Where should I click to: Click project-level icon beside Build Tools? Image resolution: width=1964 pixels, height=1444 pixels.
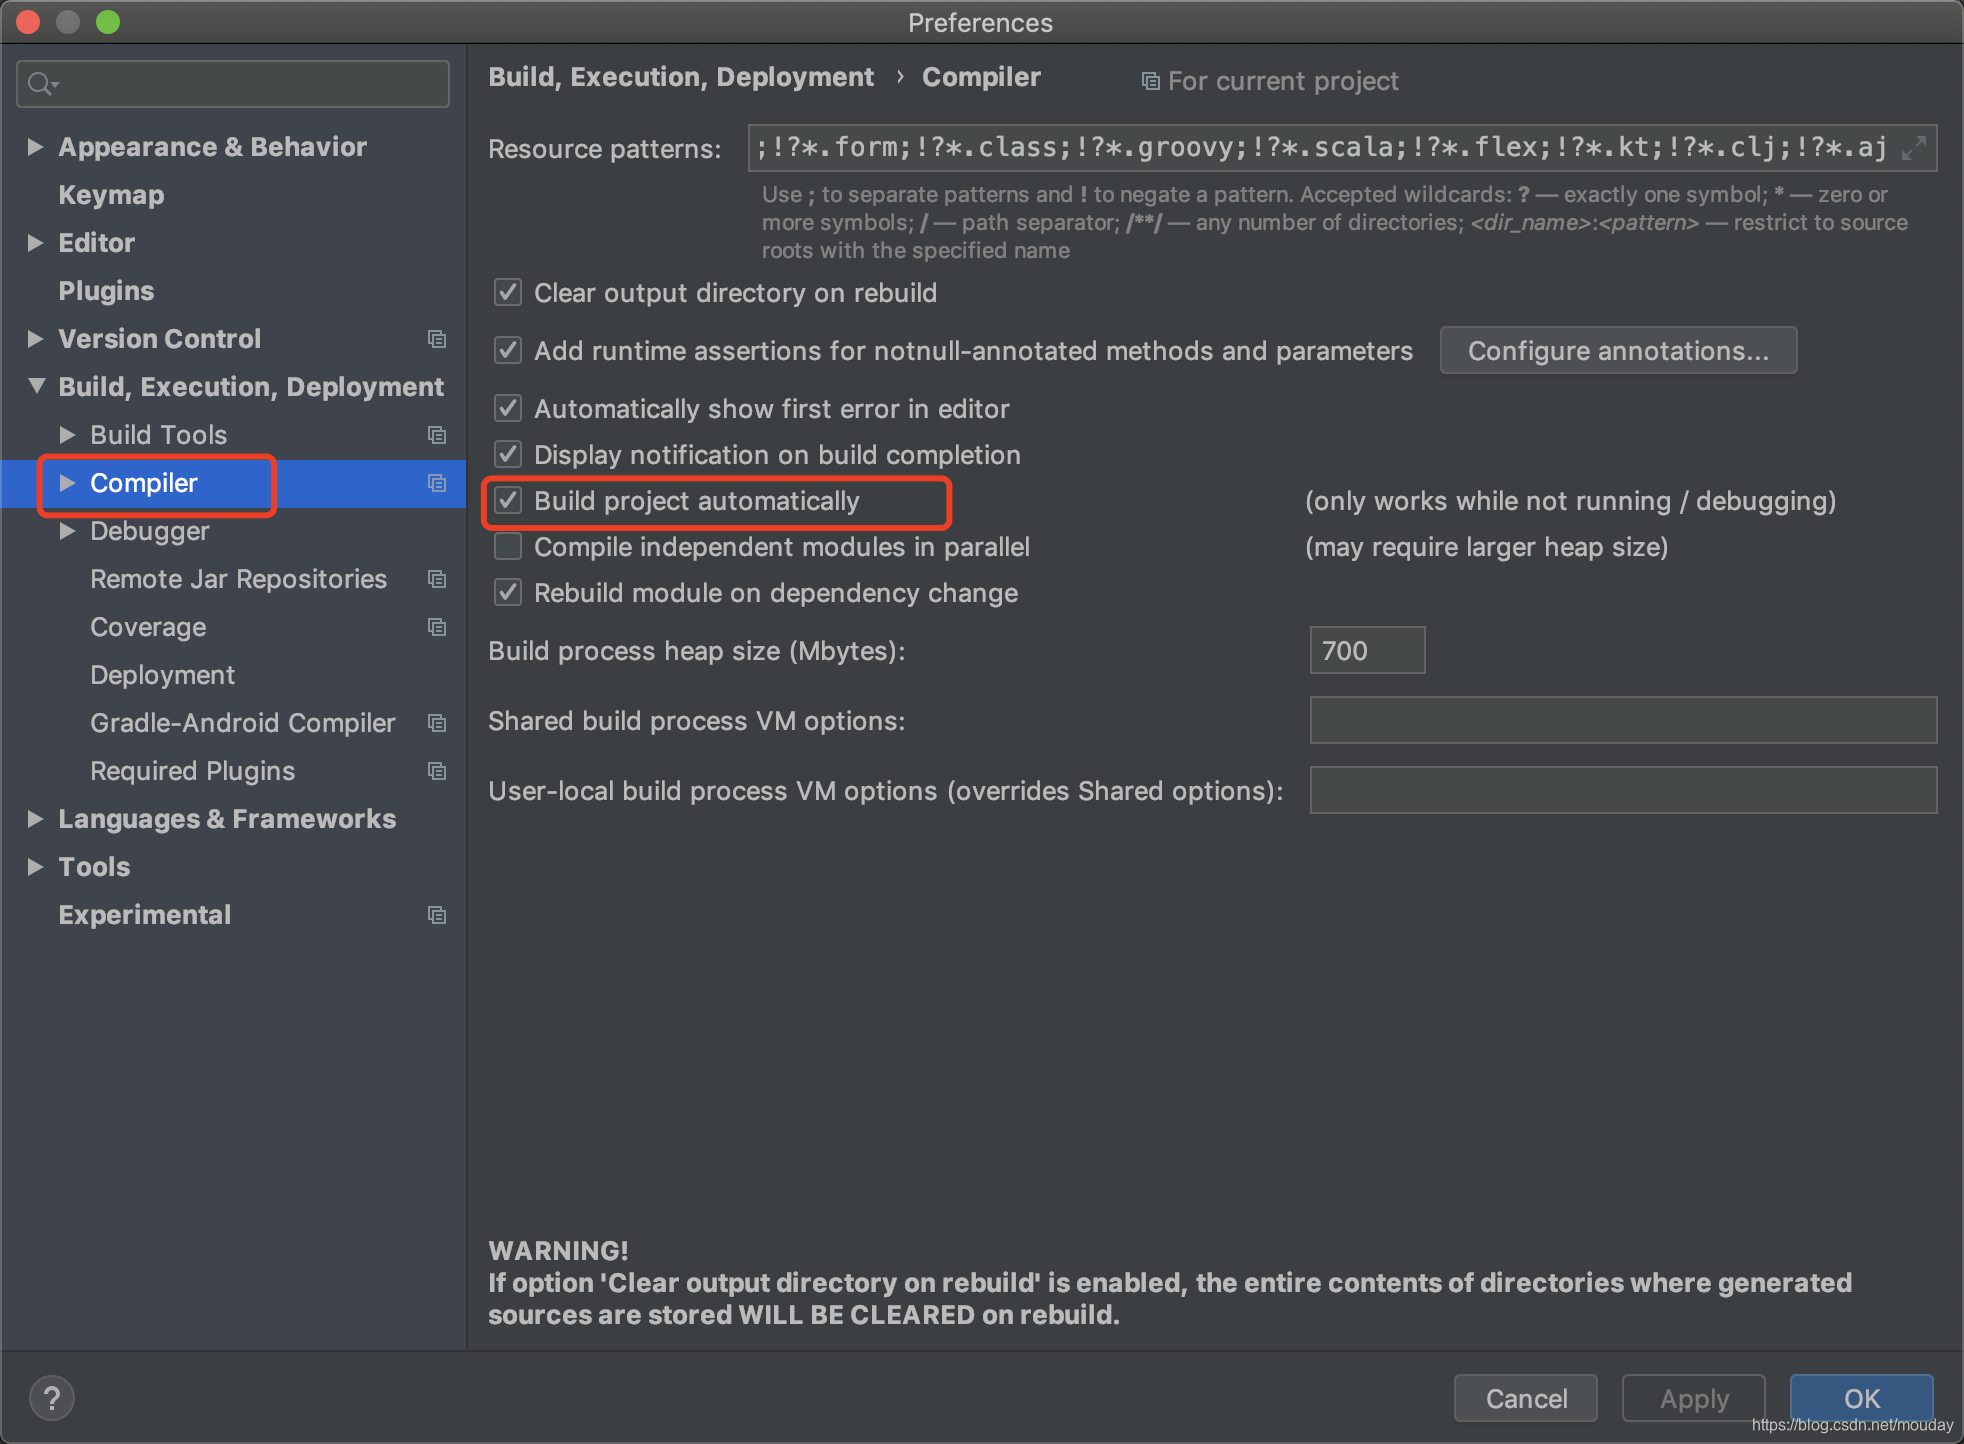tap(437, 435)
